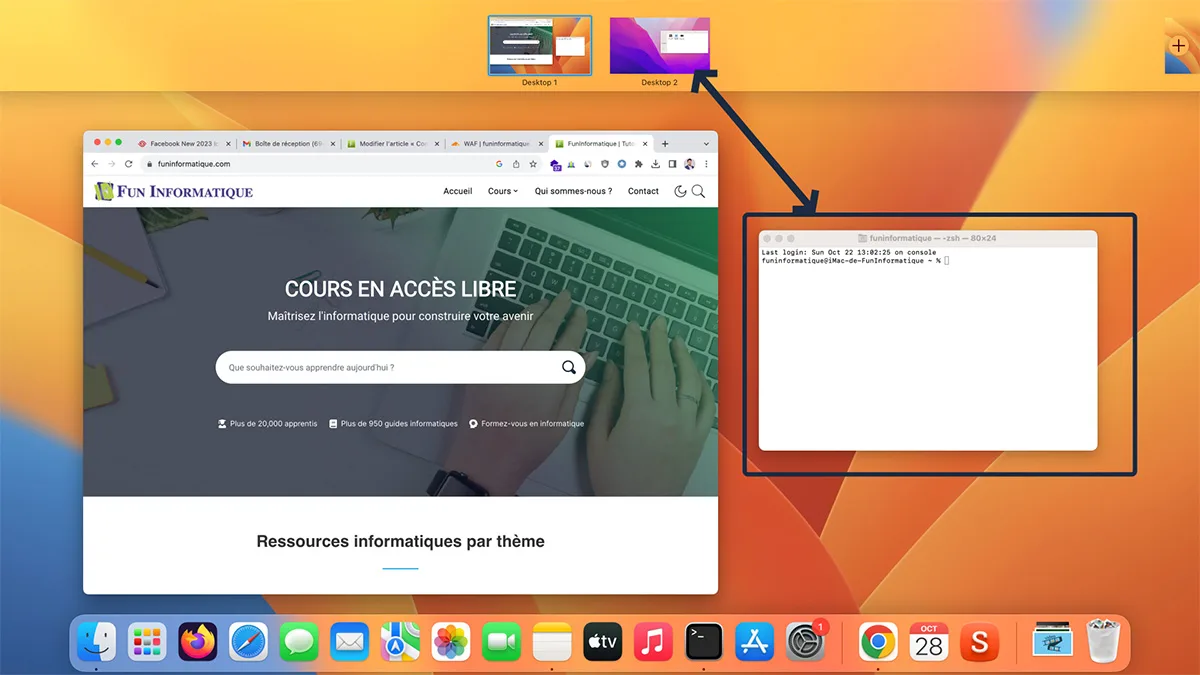Image resolution: width=1200 pixels, height=675 pixels.
Task: Select the Desktop 1 thumbnail
Action: [x=540, y=46]
